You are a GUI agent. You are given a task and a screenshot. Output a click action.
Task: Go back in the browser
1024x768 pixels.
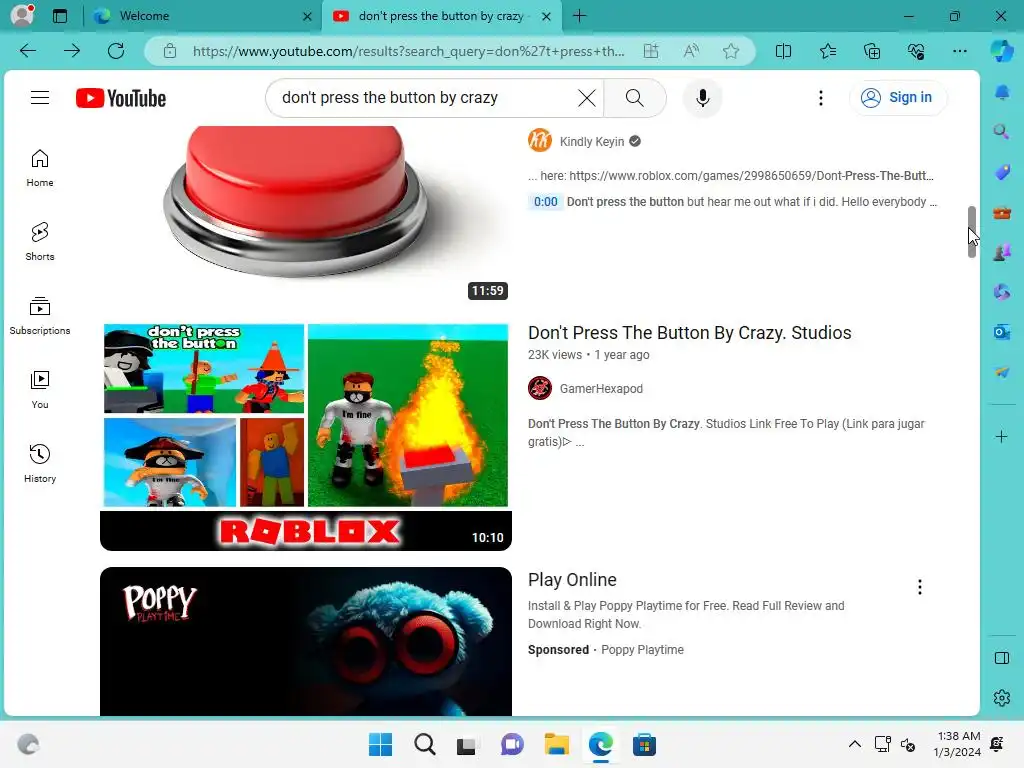(27, 51)
